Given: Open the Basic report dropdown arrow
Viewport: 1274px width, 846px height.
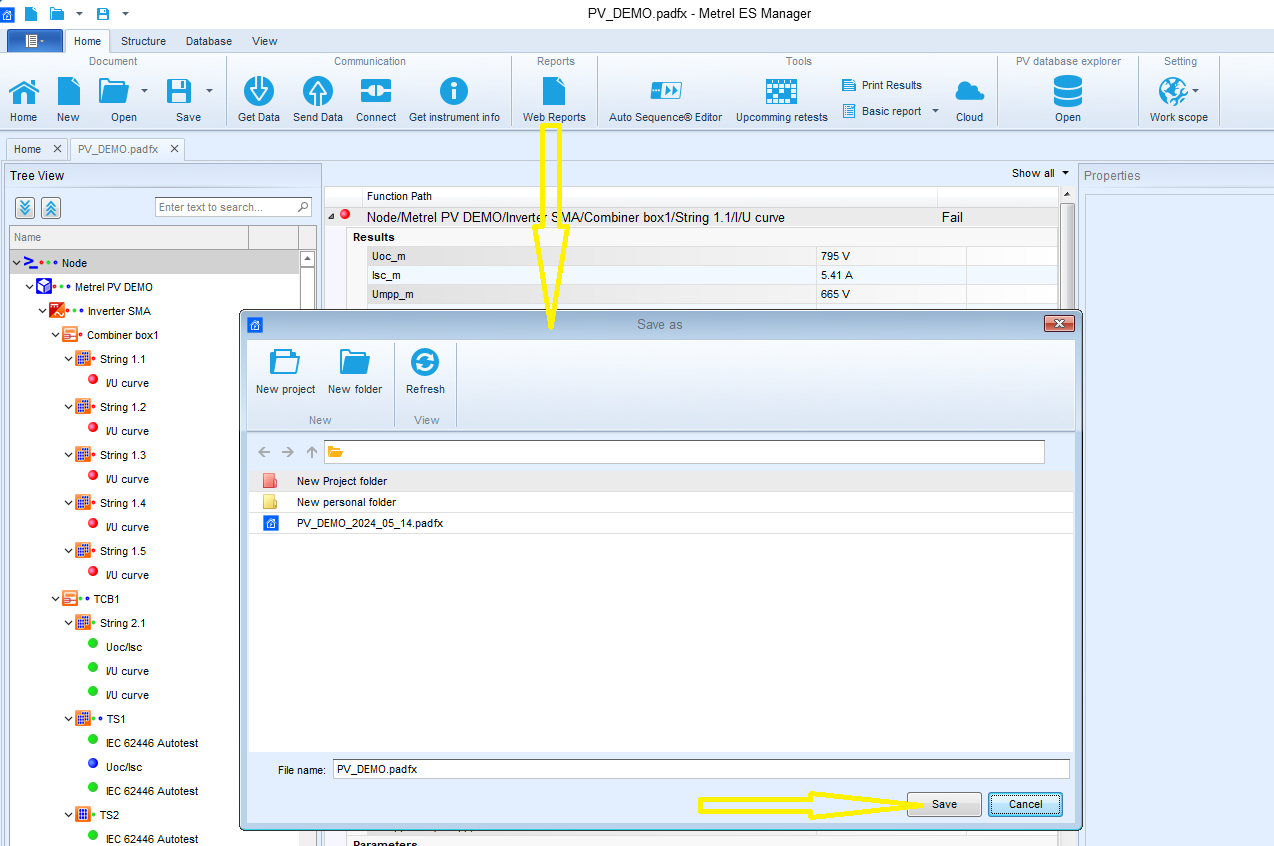Looking at the screenshot, I should 936,111.
